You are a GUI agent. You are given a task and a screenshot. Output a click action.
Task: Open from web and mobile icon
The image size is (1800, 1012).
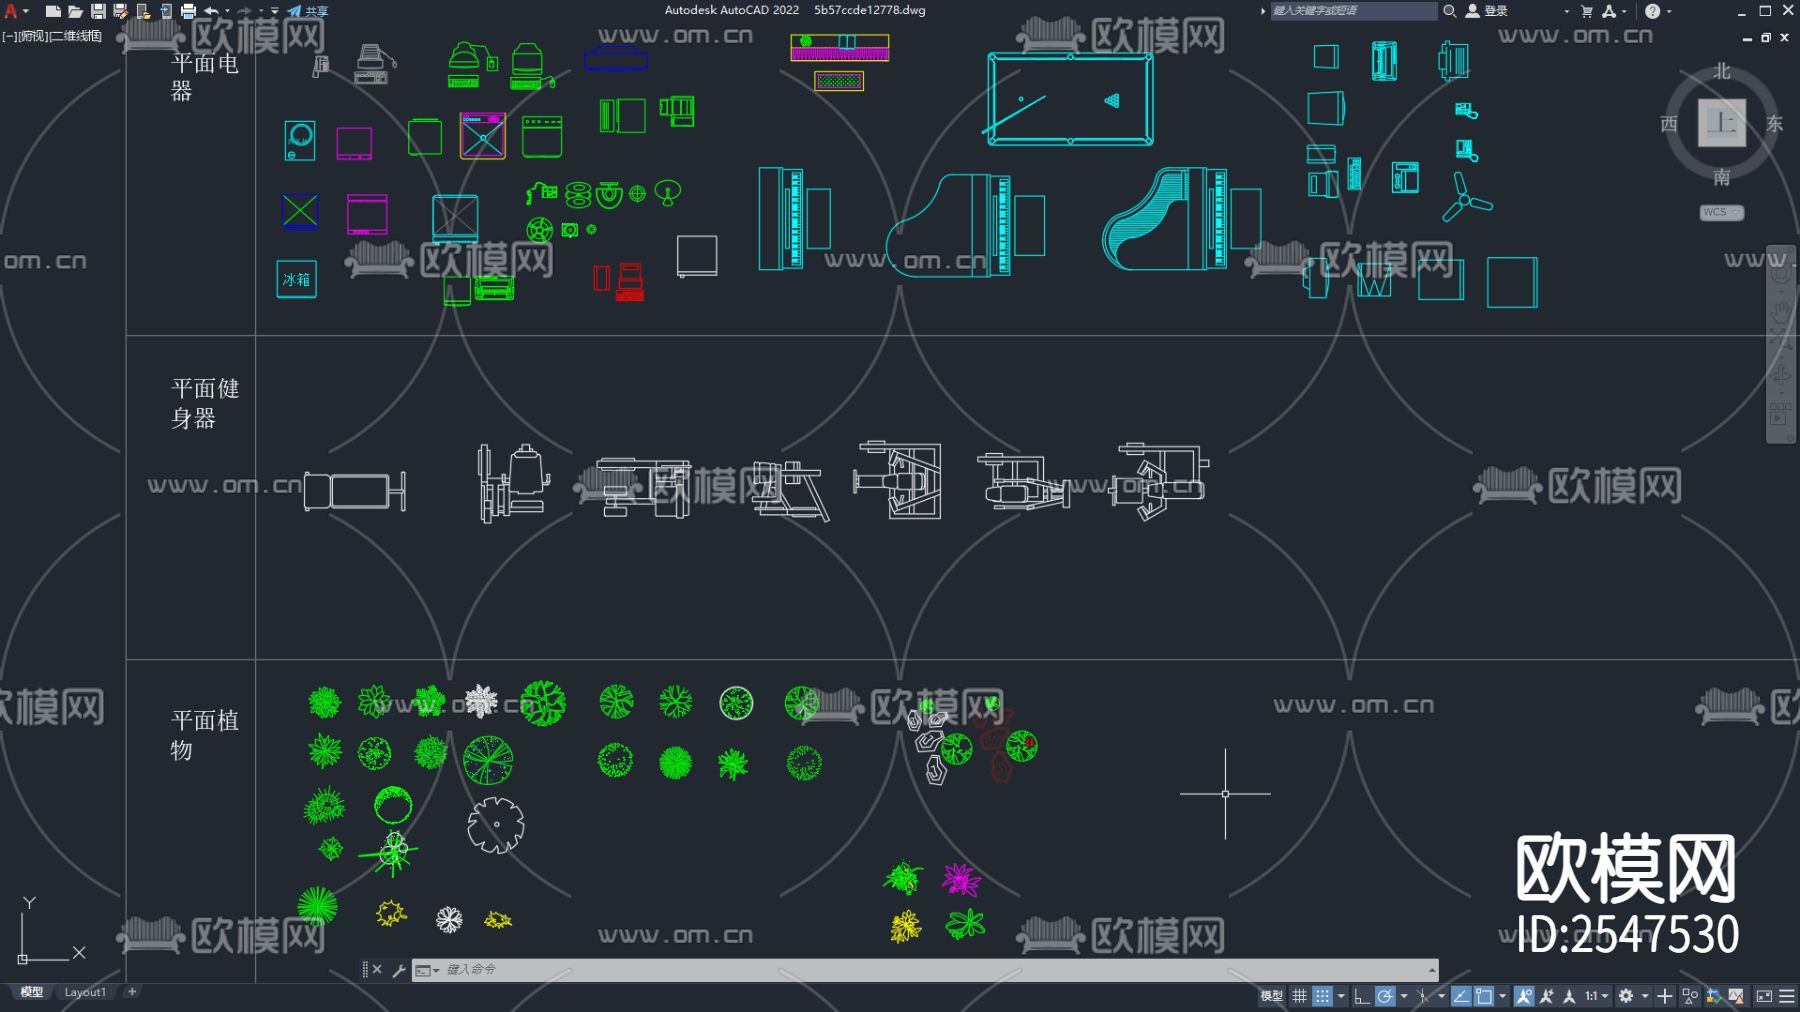tap(143, 11)
